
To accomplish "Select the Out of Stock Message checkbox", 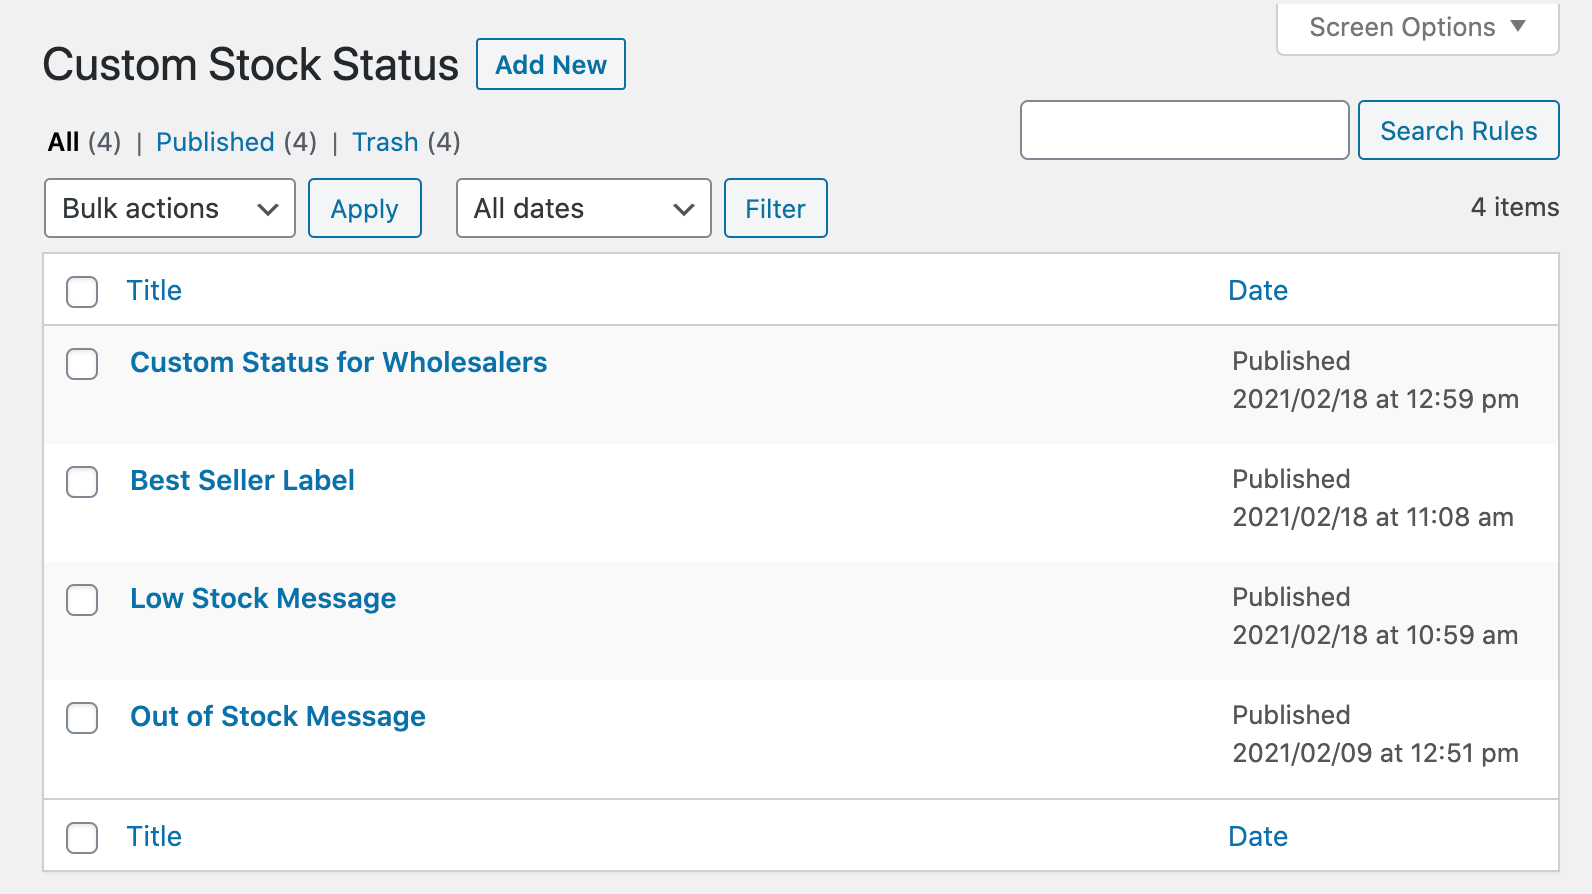I will point(82,718).
